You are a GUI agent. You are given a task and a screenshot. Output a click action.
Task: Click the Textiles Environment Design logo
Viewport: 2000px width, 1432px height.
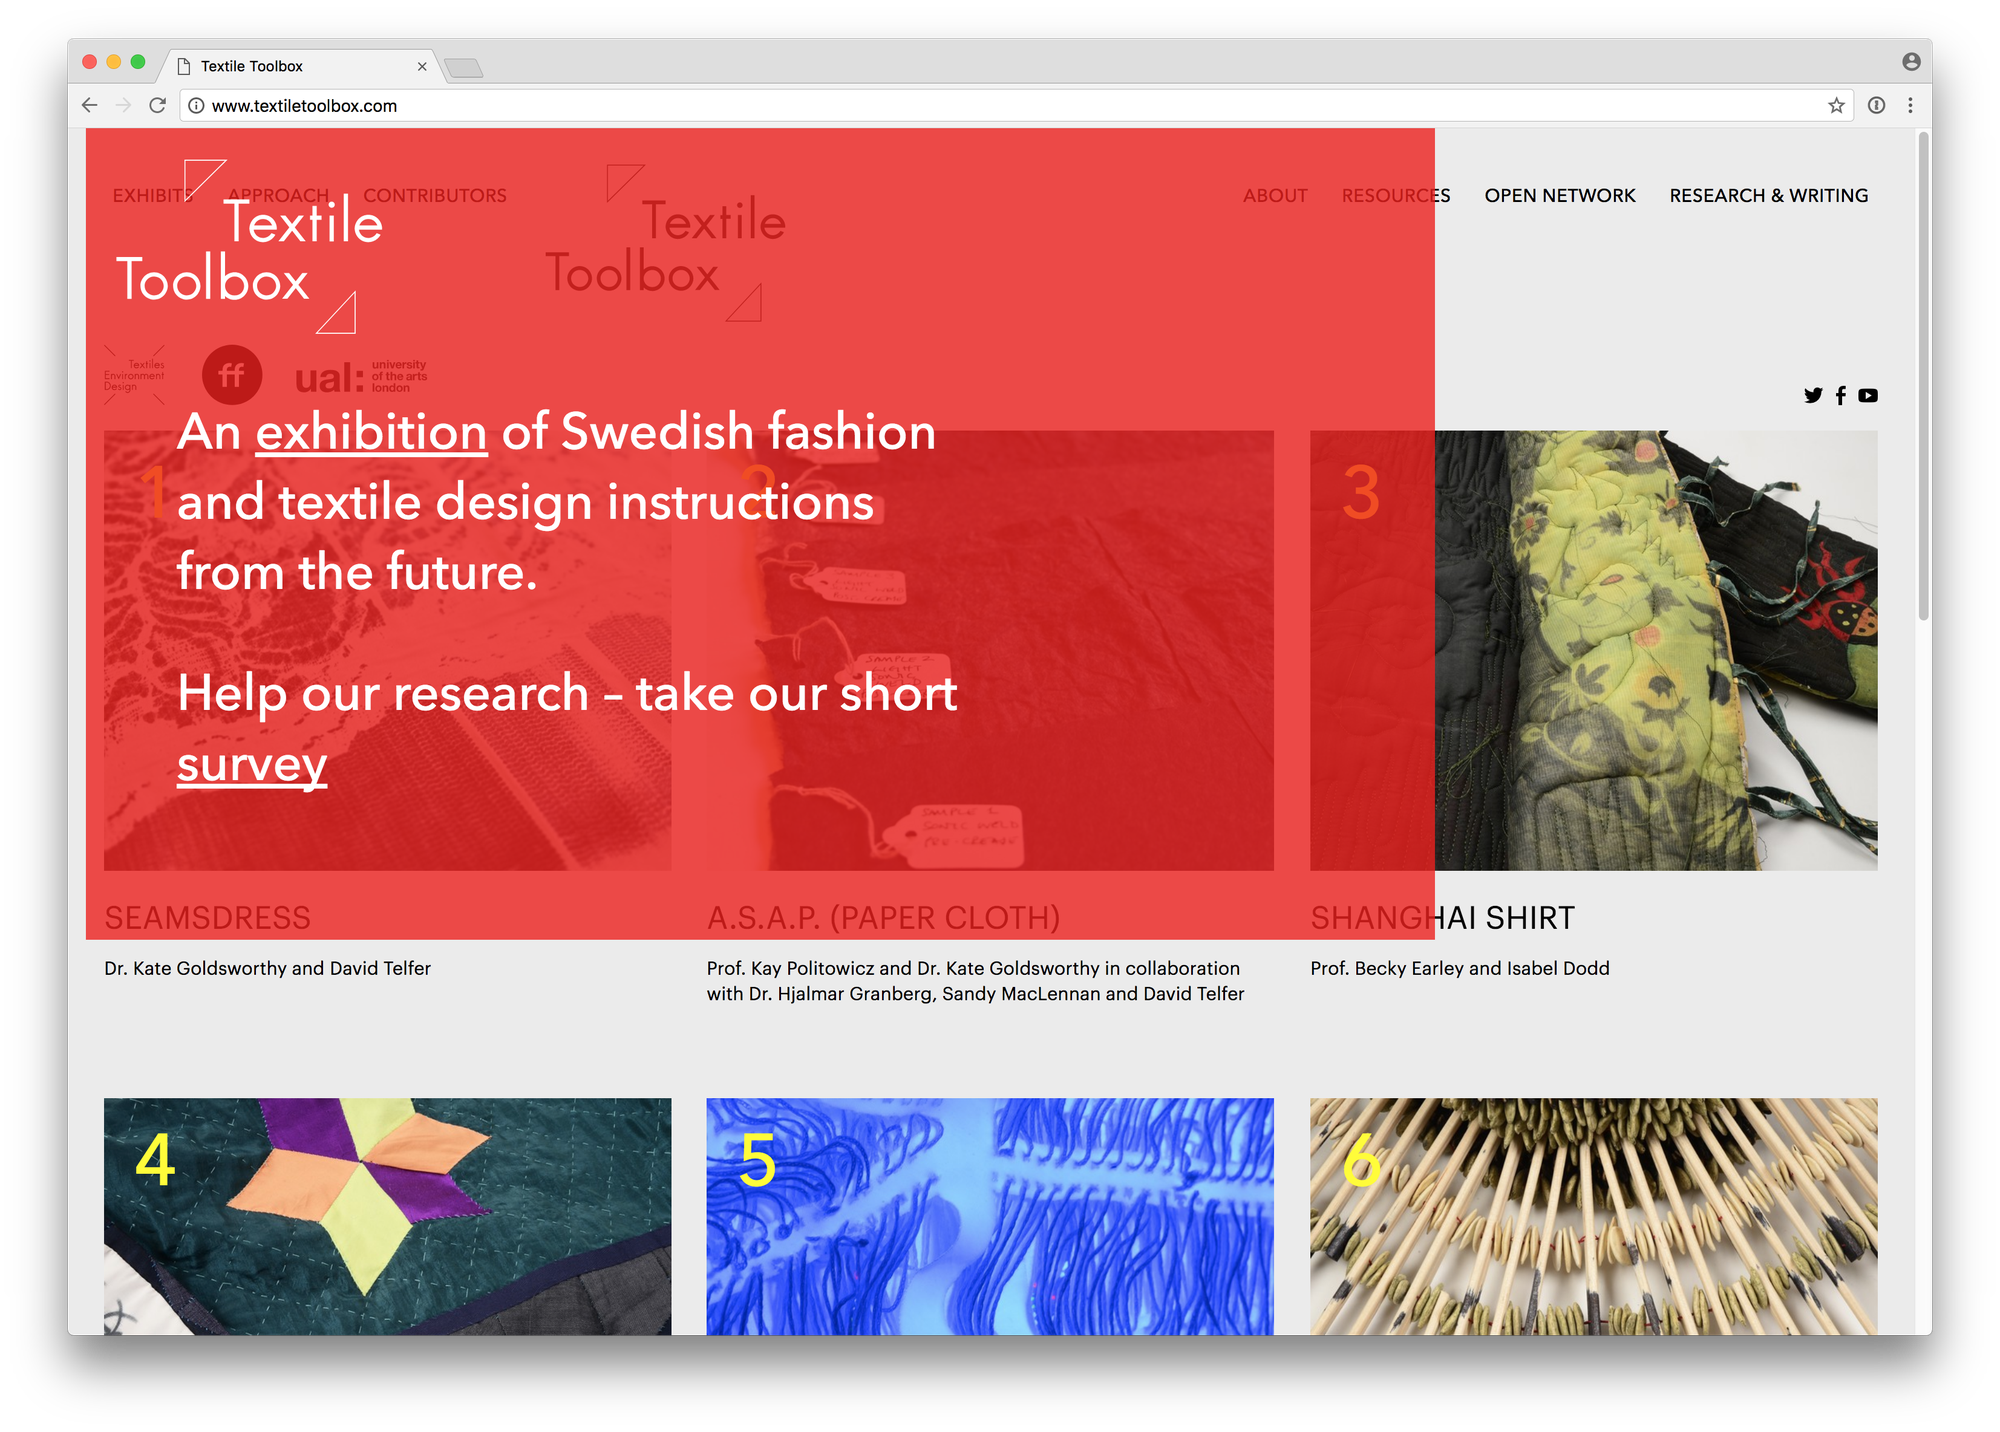[134, 376]
